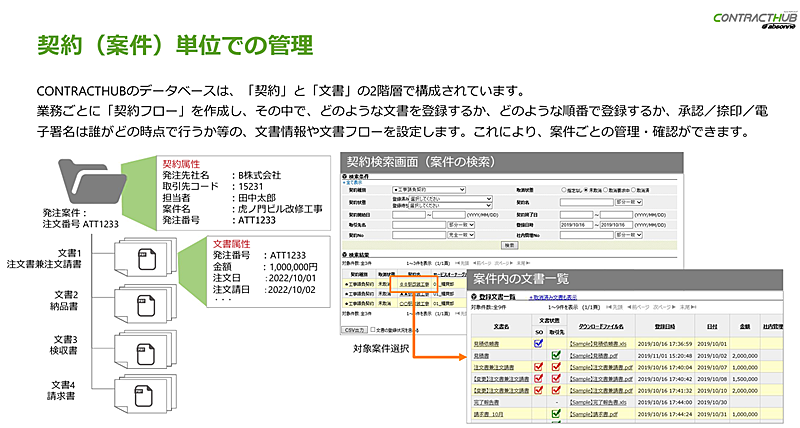Click the 検索結果 section header icon
800x428 pixels.
344,254
